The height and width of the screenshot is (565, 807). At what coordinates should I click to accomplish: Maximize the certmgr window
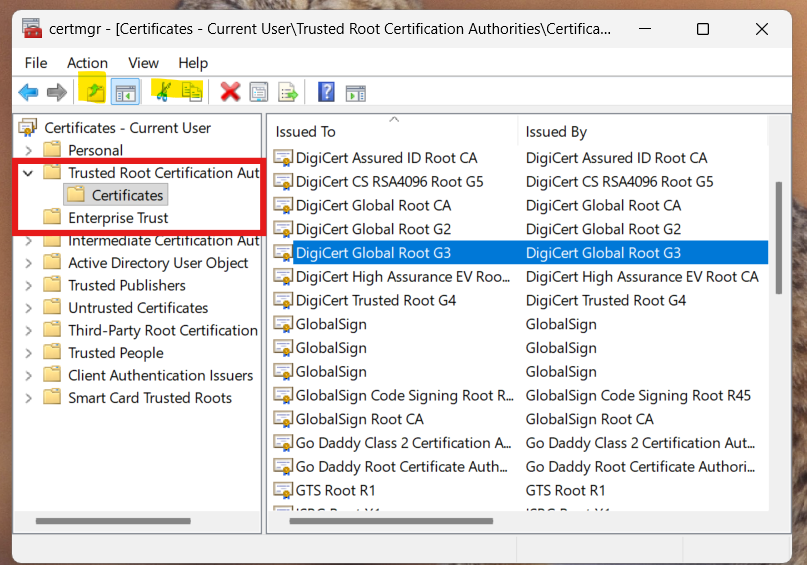(703, 29)
